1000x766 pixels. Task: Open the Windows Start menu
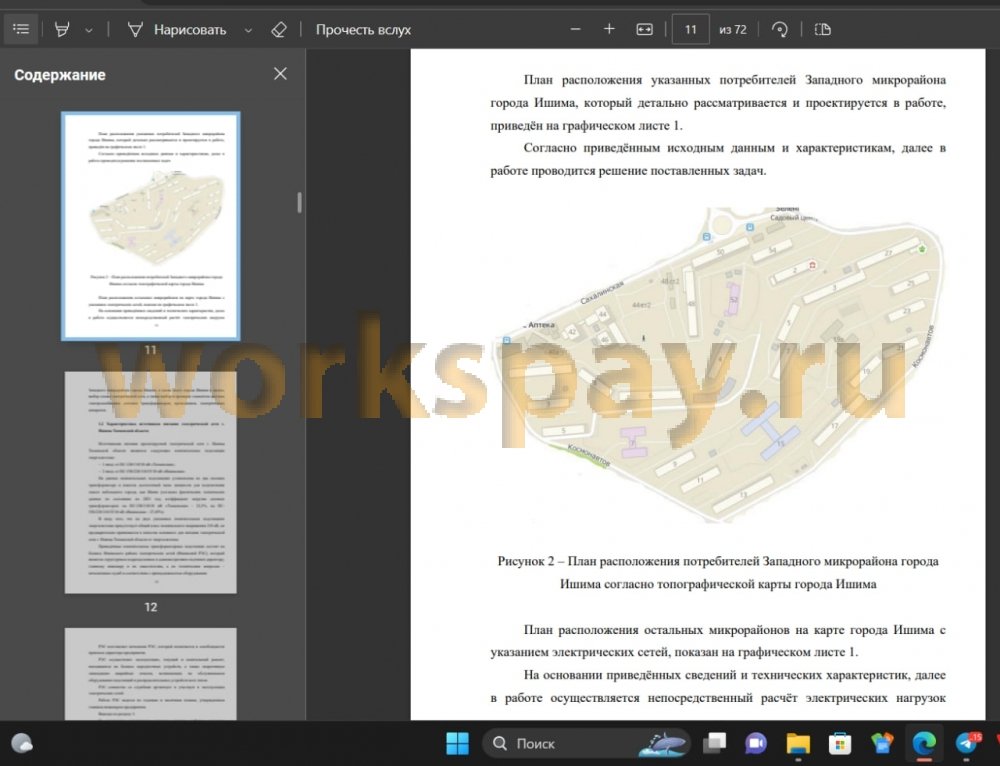click(457, 743)
